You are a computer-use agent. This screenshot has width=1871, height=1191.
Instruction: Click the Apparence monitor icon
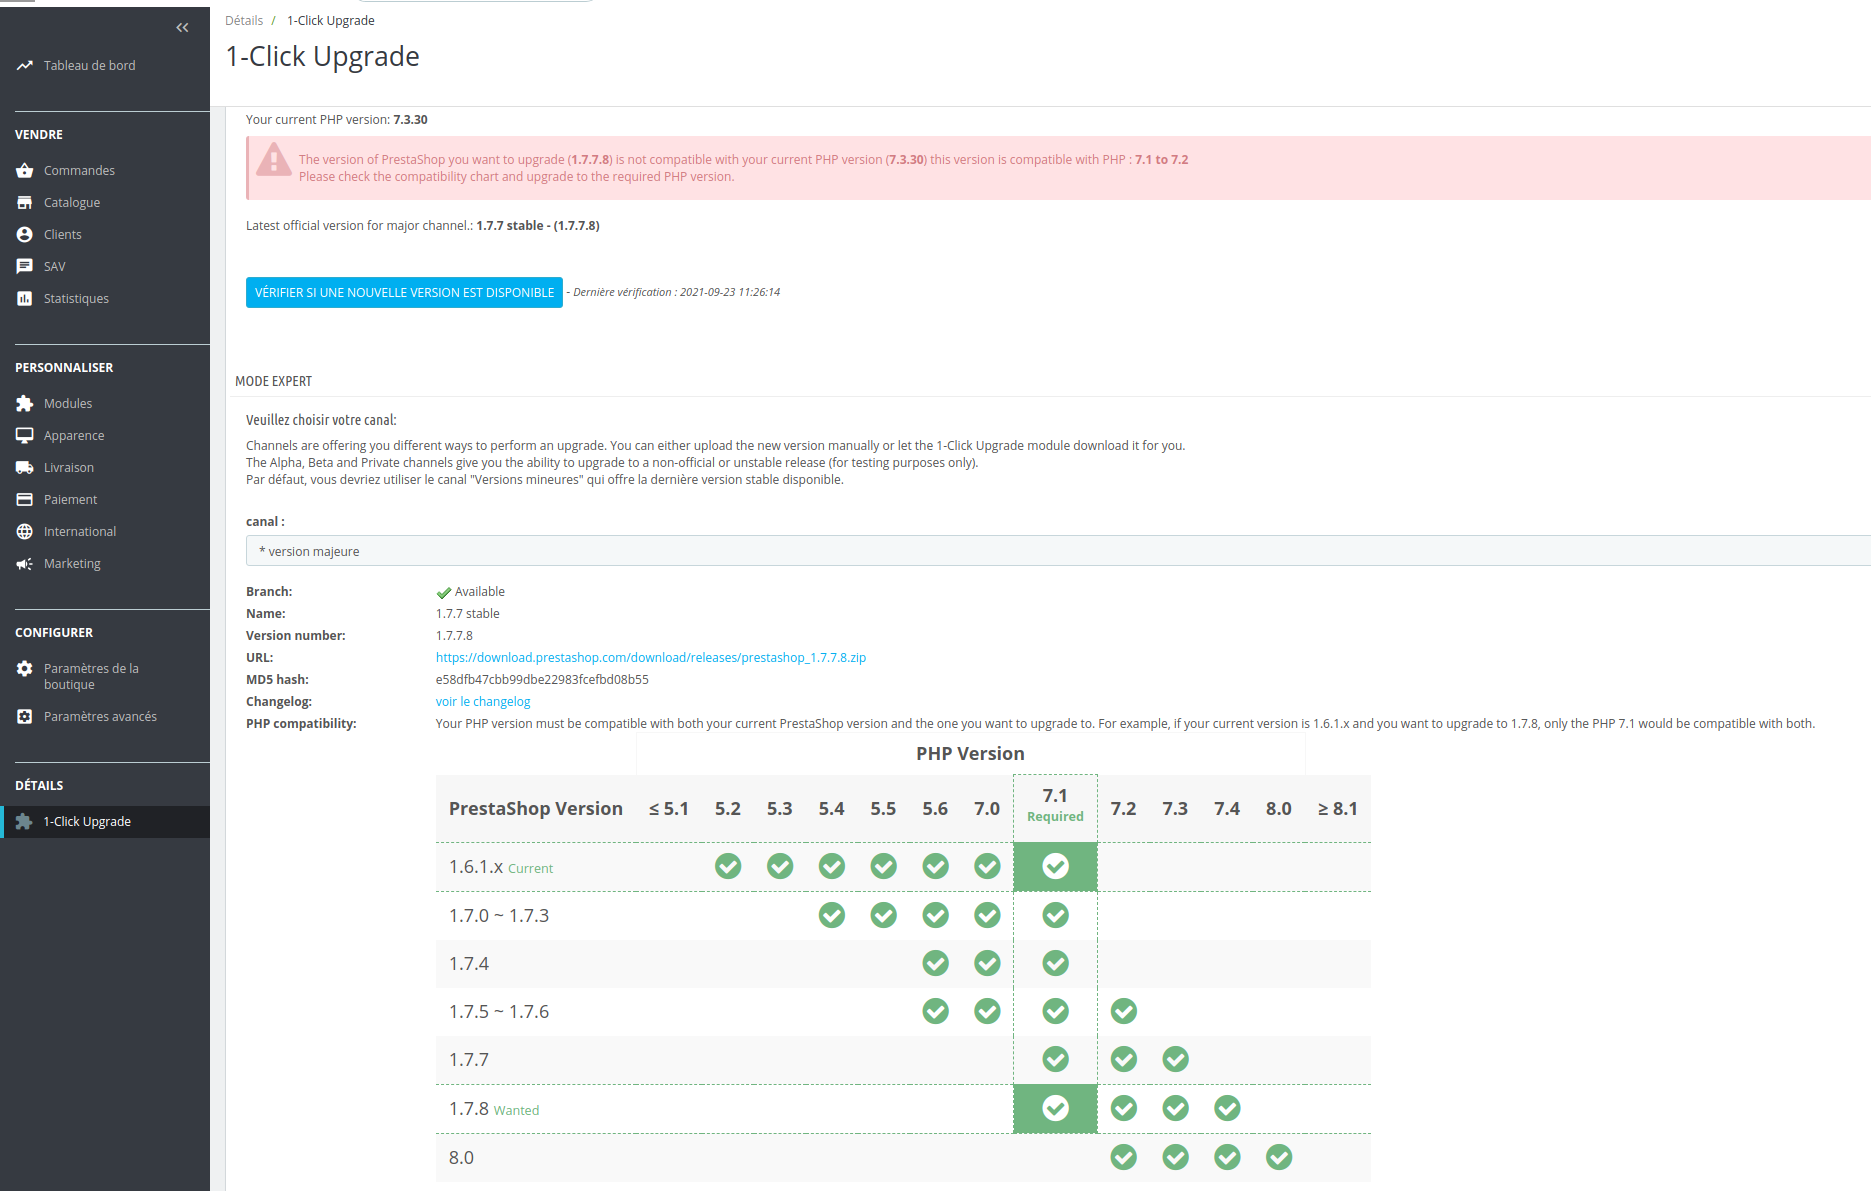tap(25, 436)
